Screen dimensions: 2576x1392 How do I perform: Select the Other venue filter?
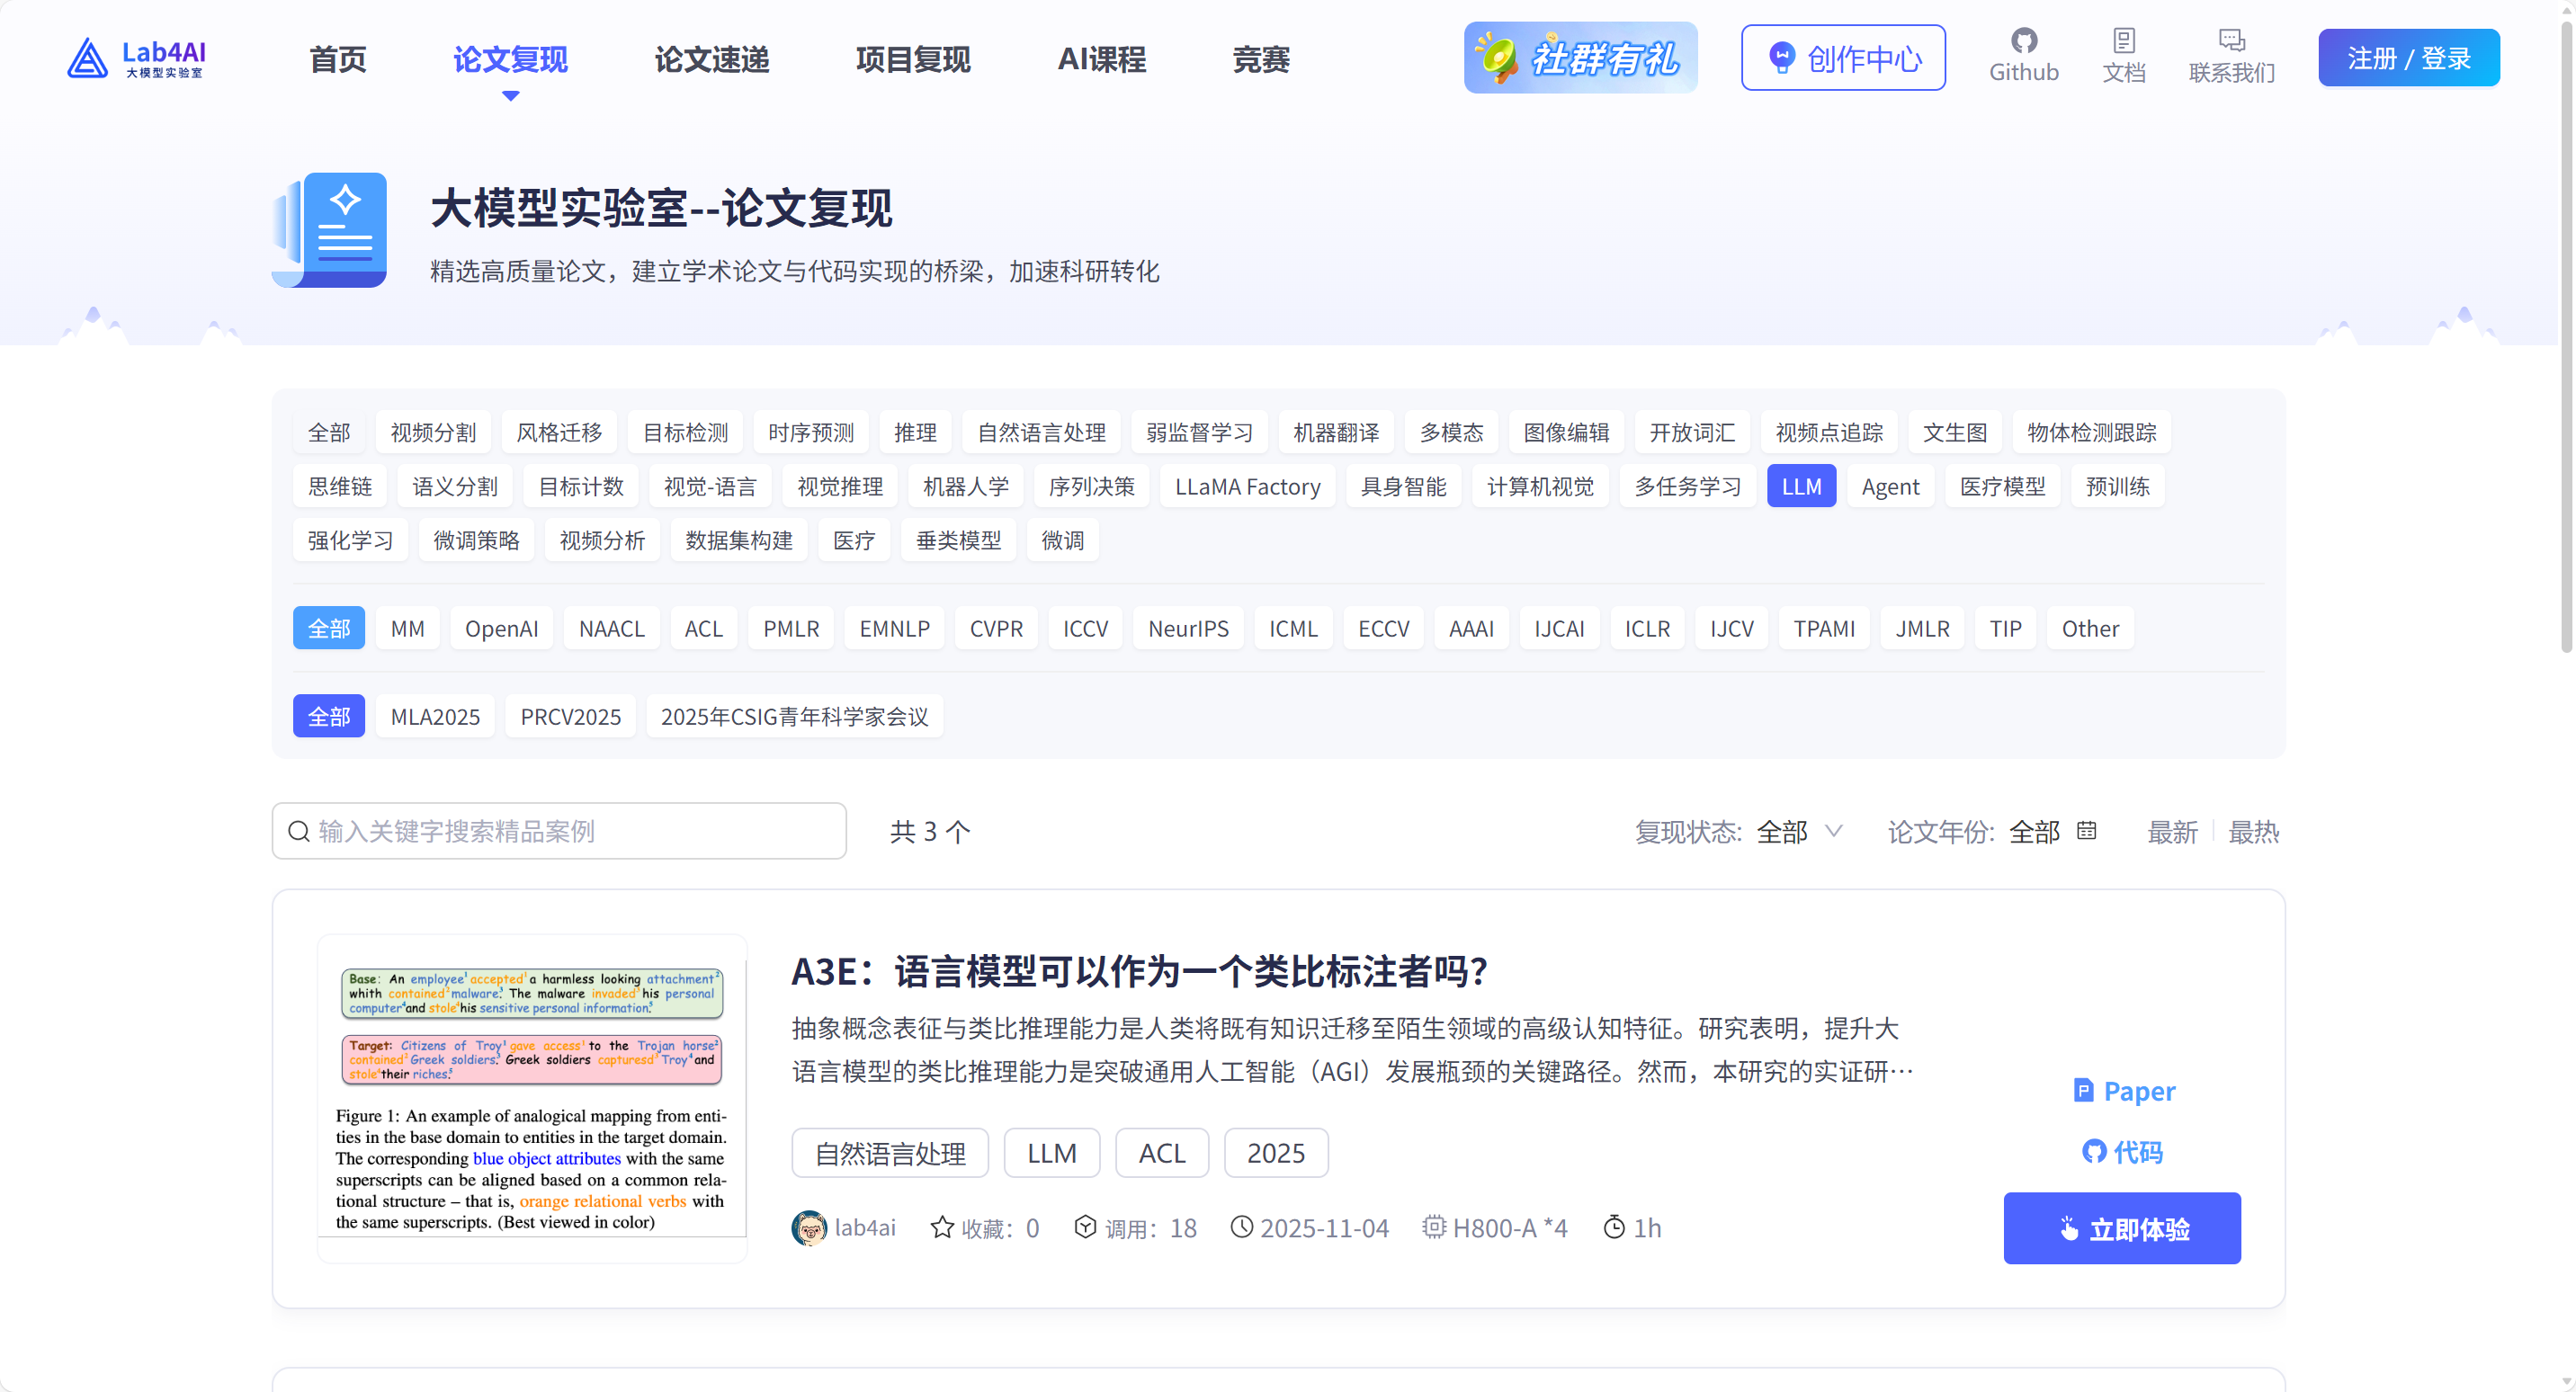tap(2090, 628)
